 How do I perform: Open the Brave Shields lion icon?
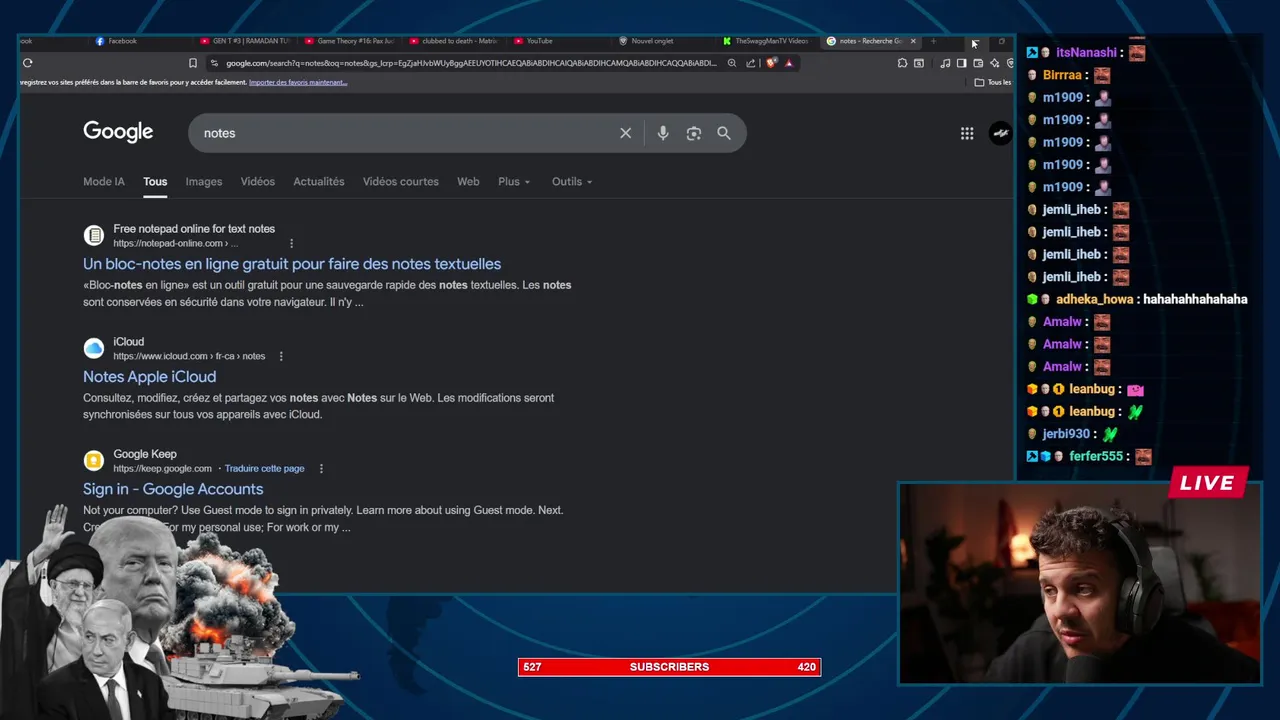pos(771,63)
